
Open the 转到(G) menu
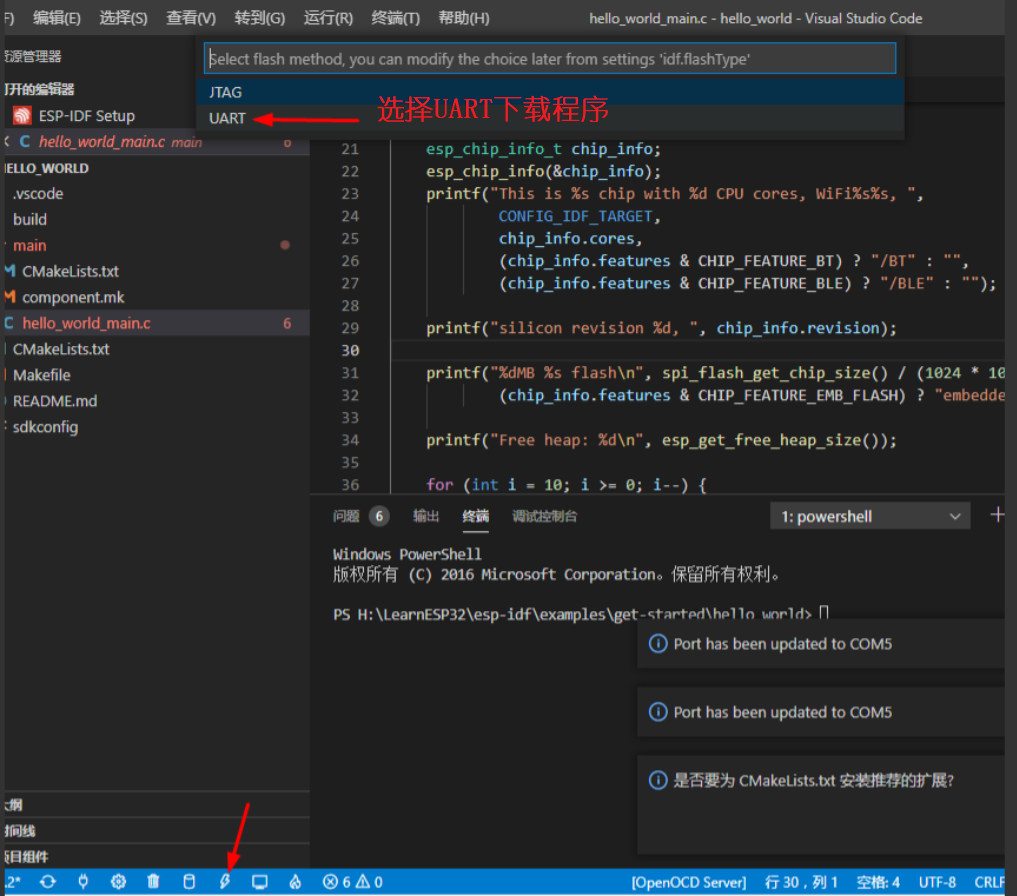(259, 18)
